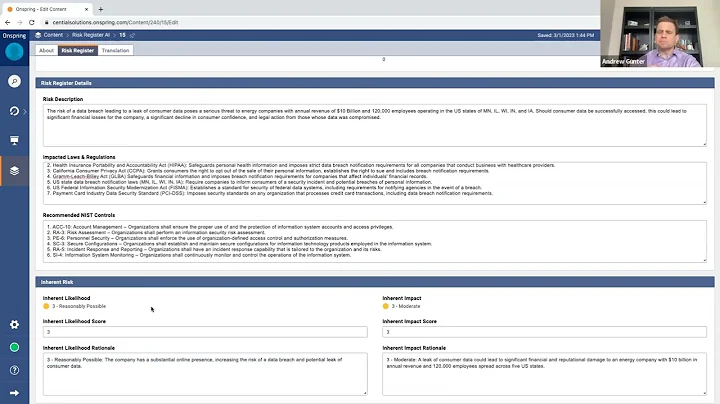Click the '3 - Moderate' impact value
Viewport: 720px width, 404px height.
coord(406,306)
